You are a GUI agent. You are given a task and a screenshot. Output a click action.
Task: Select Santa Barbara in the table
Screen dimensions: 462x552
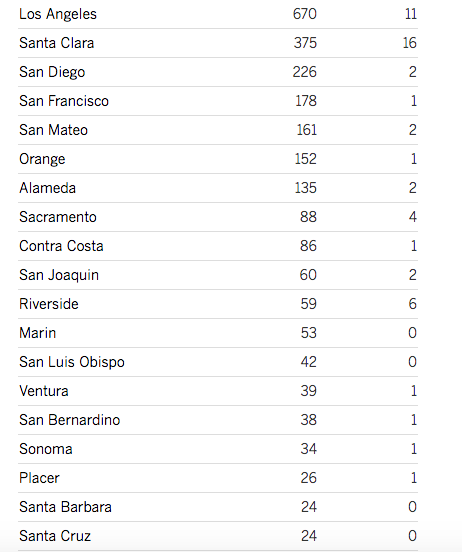[65, 507]
